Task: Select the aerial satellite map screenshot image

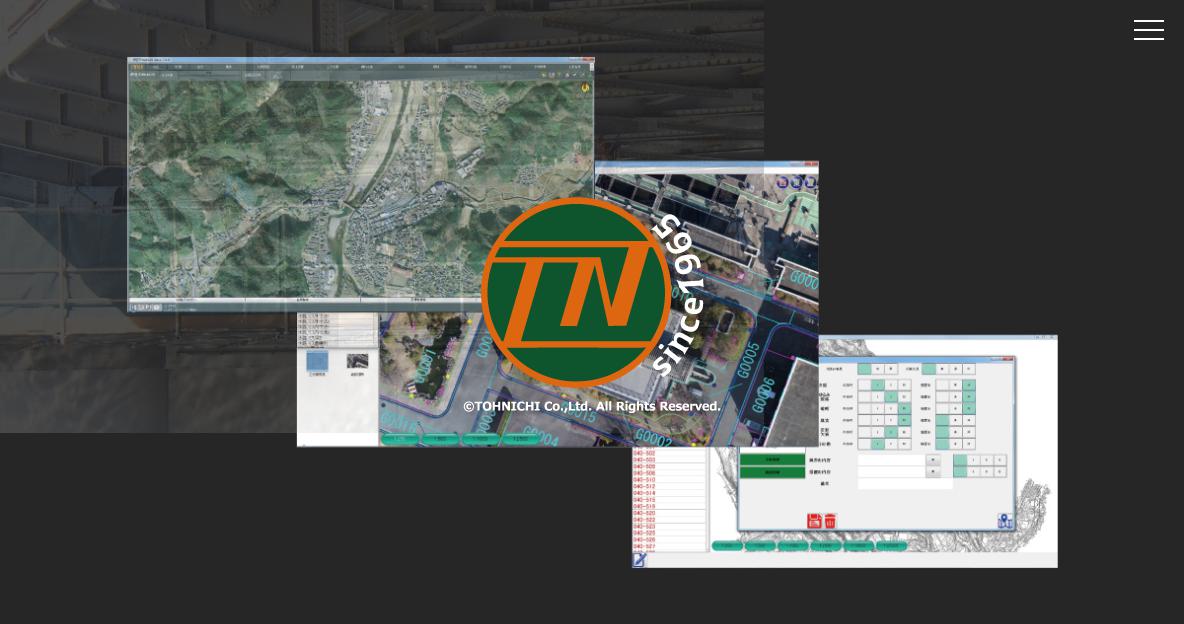Action: (x=361, y=185)
